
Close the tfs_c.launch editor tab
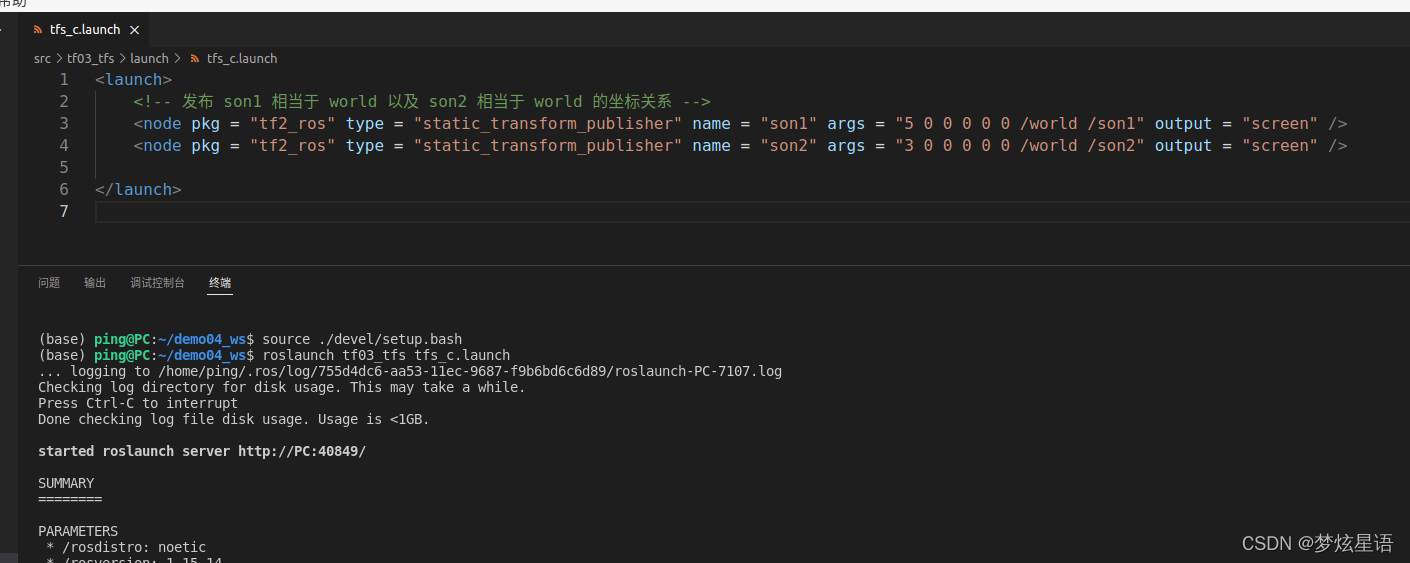pyautogui.click(x=135, y=30)
